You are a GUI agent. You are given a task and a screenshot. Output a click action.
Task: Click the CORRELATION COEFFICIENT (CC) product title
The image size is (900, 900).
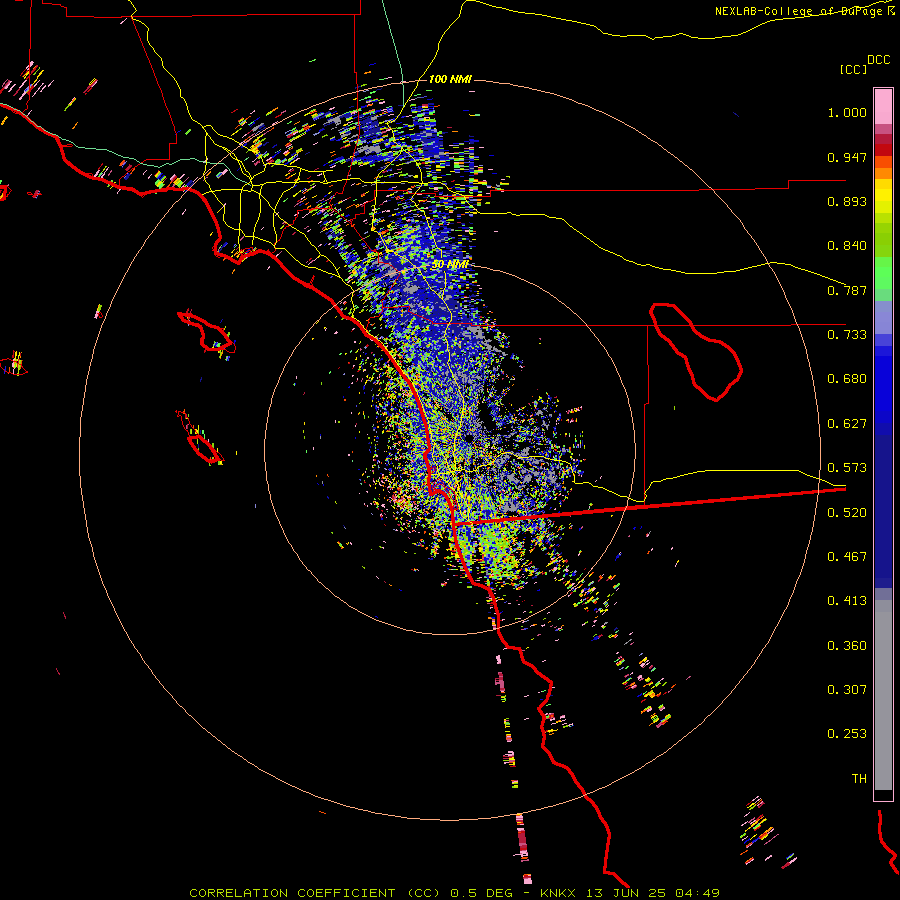point(315,893)
